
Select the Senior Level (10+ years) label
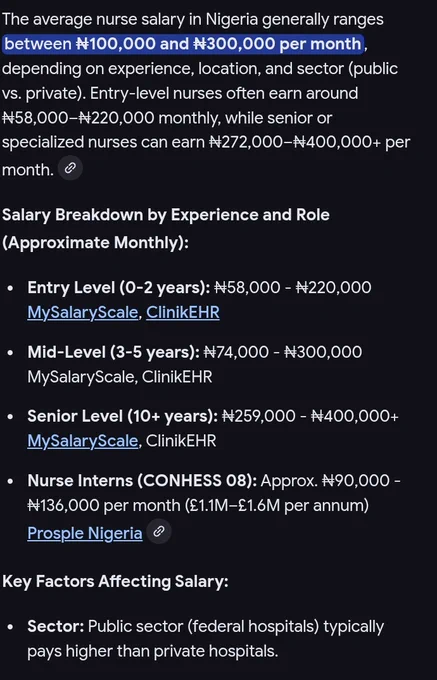[x=123, y=415]
